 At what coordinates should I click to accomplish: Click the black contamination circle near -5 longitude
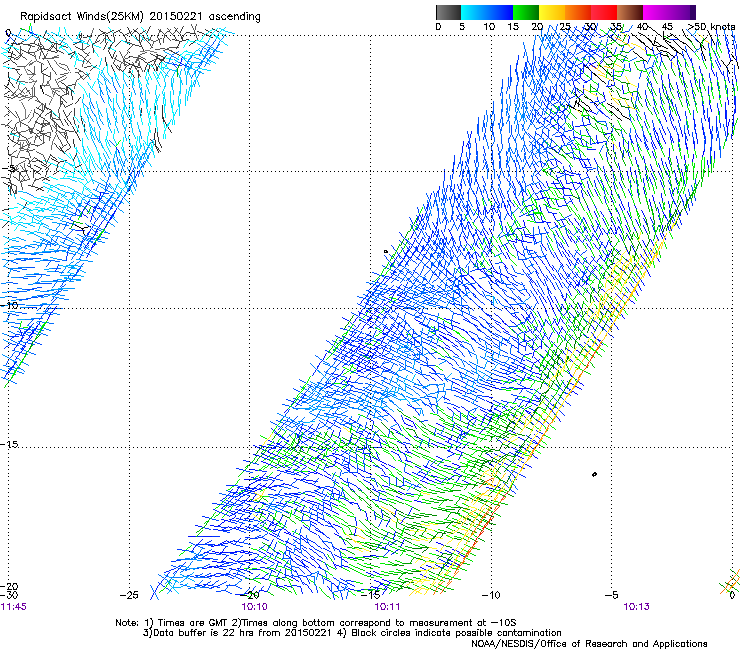coord(594,474)
